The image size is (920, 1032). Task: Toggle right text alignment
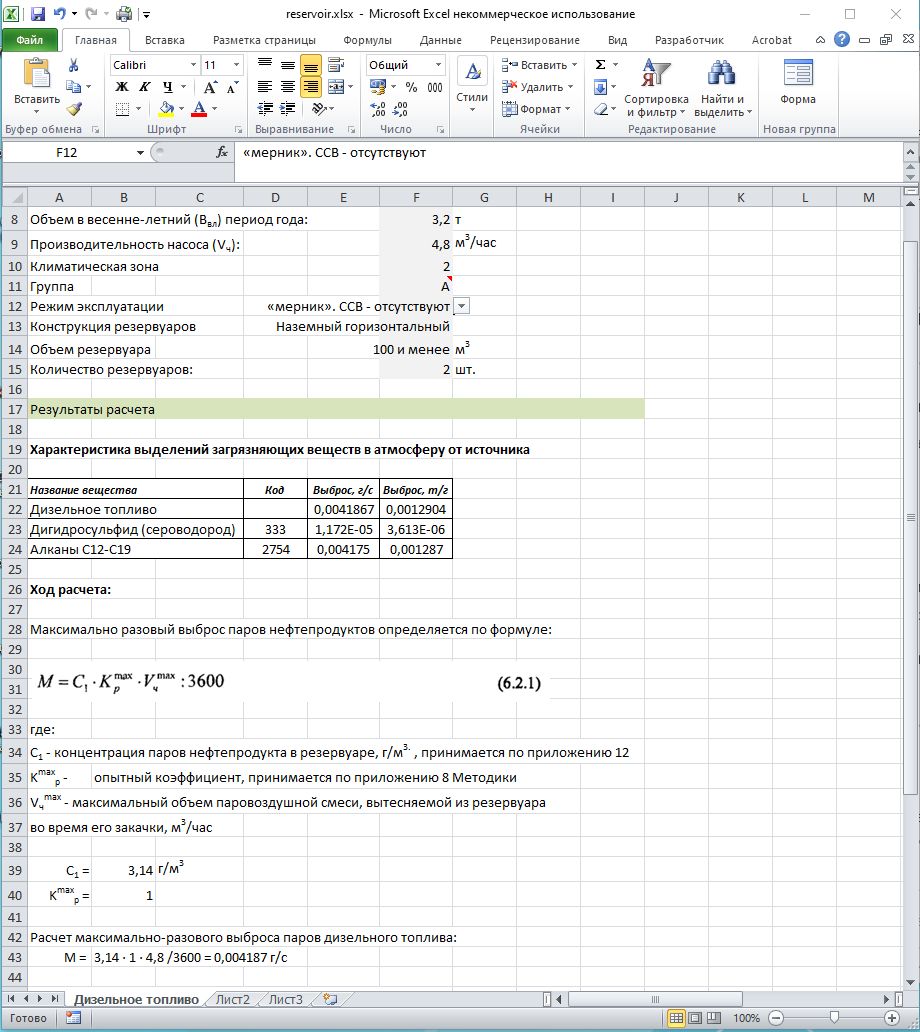(311, 87)
